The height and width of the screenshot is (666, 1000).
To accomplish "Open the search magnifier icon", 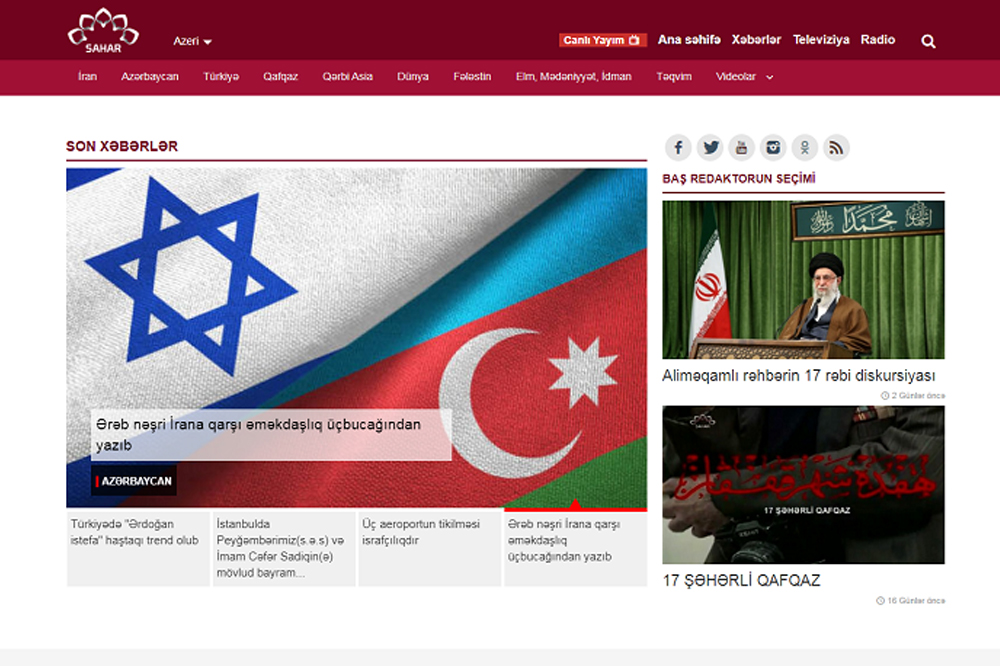I will click(x=928, y=41).
